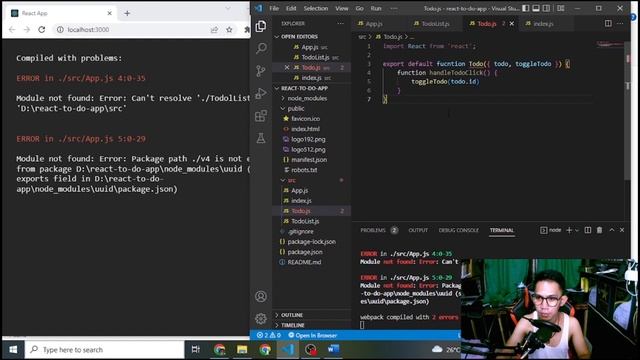Collapse the REACT-TO-DO-APP folder section
The width and height of the screenshot is (640, 360).
[312, 88]
